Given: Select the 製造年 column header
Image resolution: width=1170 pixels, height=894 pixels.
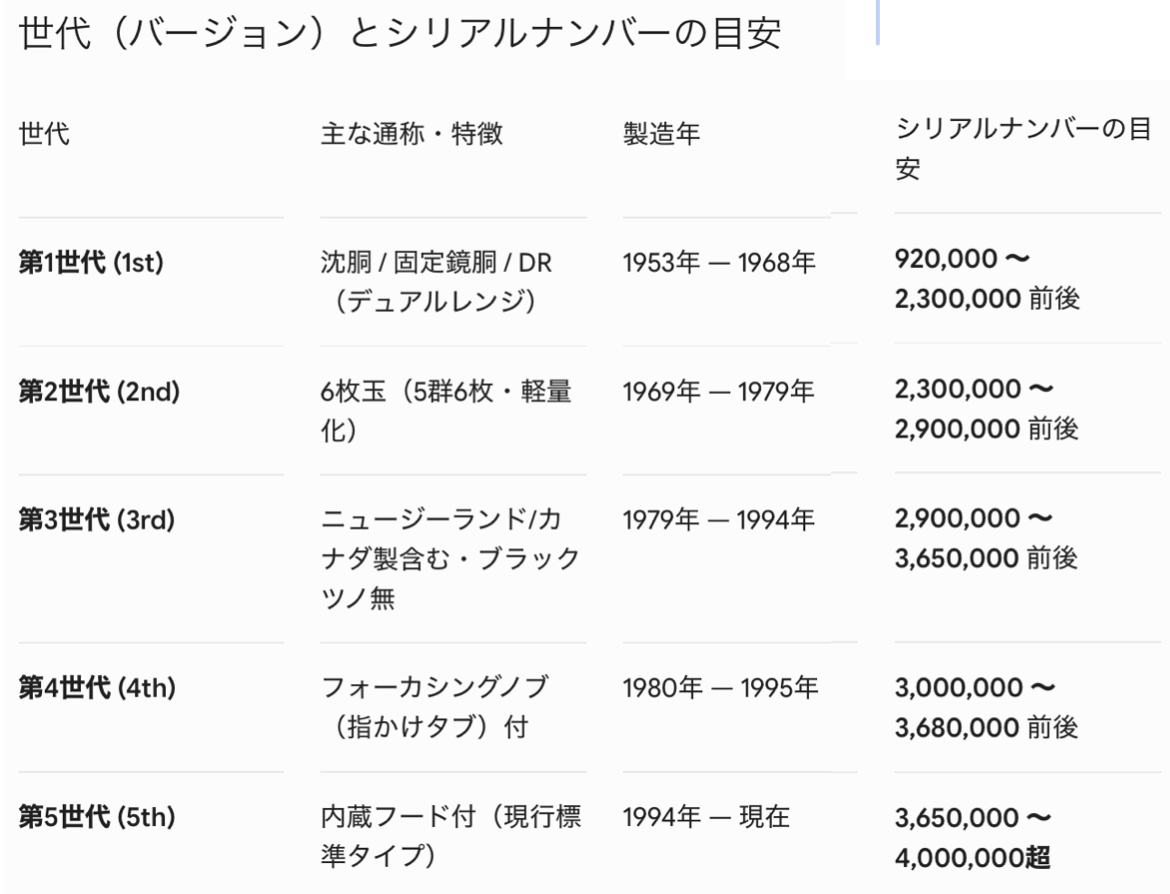Looking at the screenshot, I should click(661, 134).
